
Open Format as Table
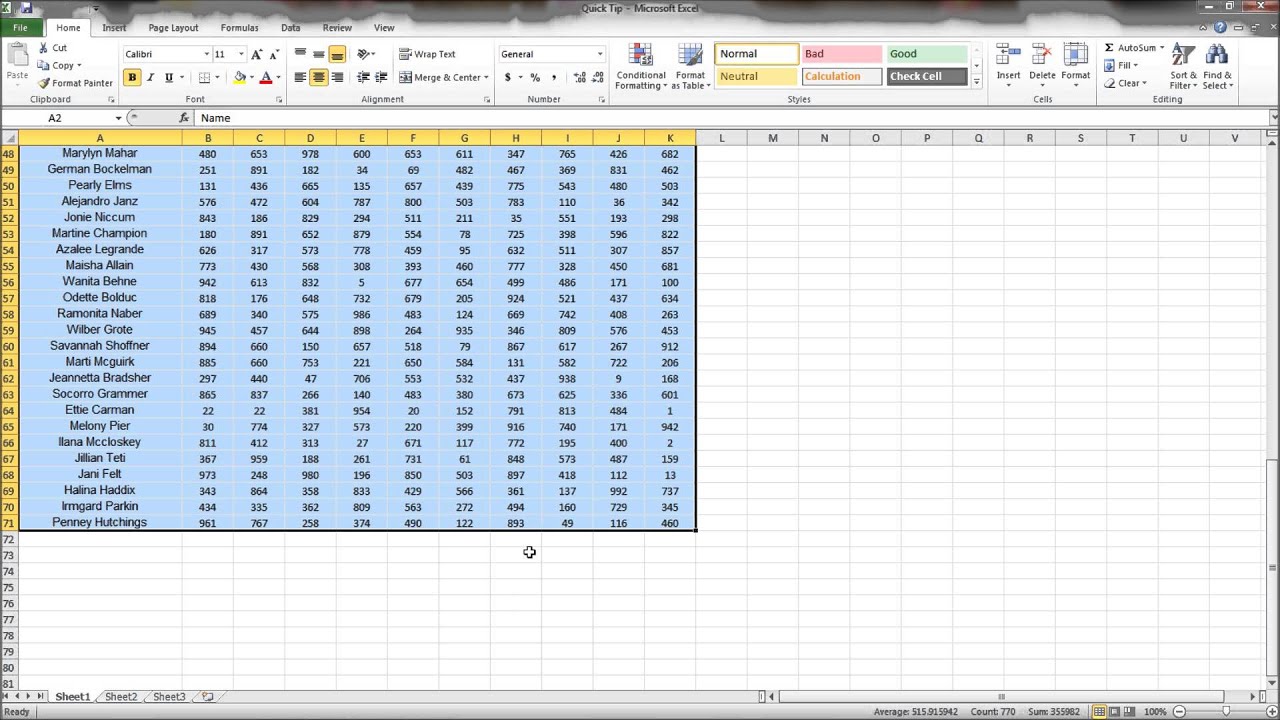pyautogui.click(x=690, y=67)
